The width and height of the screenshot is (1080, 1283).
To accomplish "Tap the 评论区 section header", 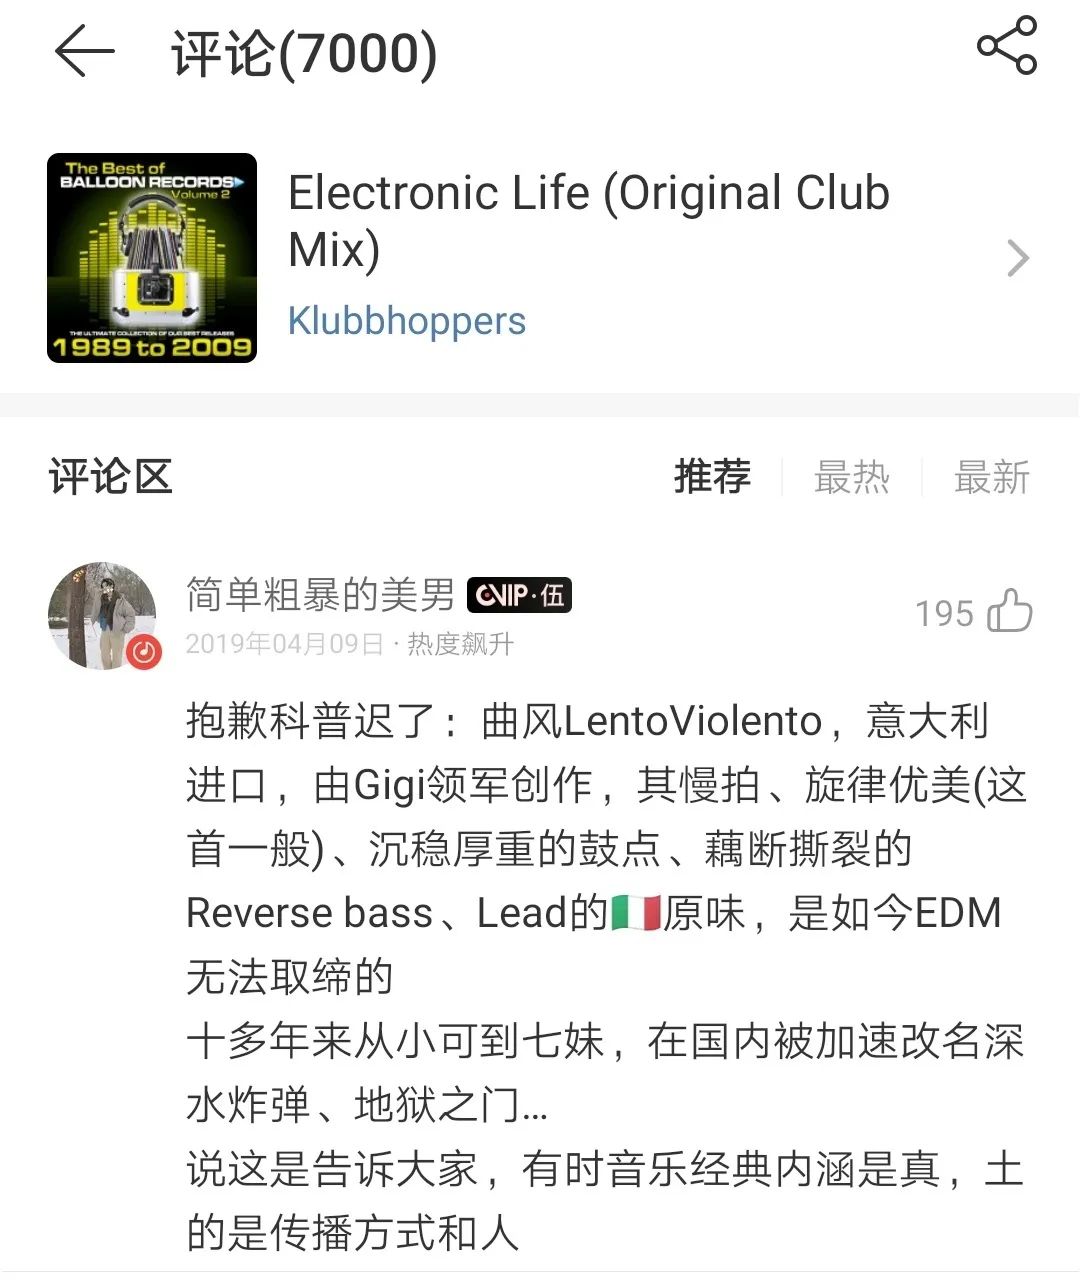I will click(x=111, y=477).
